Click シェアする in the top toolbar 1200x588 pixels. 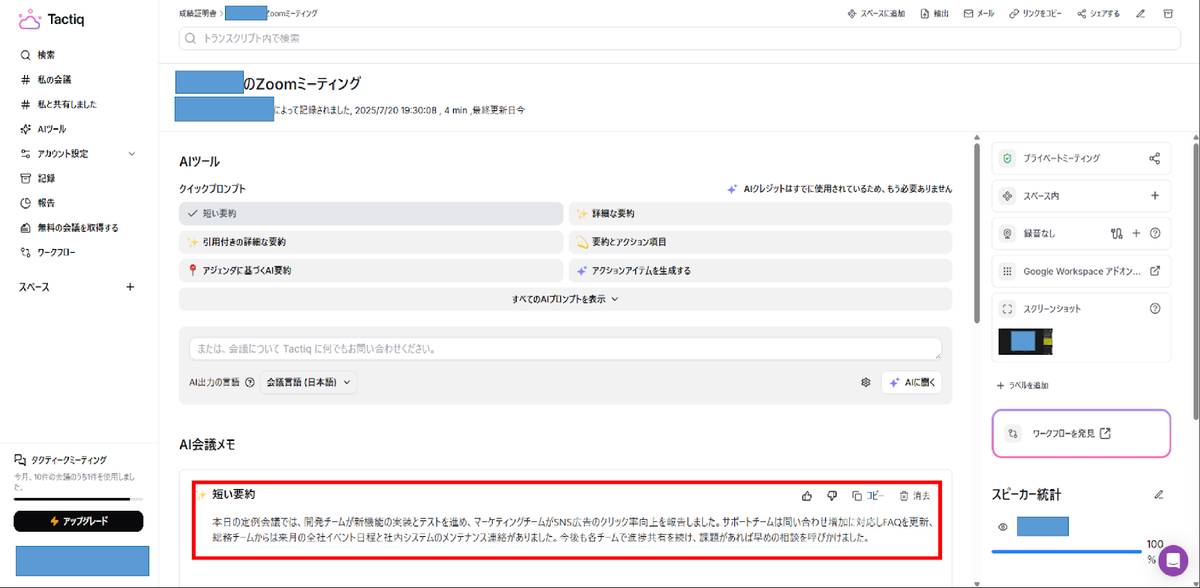pyautogui.click(x=1100, y=14)
